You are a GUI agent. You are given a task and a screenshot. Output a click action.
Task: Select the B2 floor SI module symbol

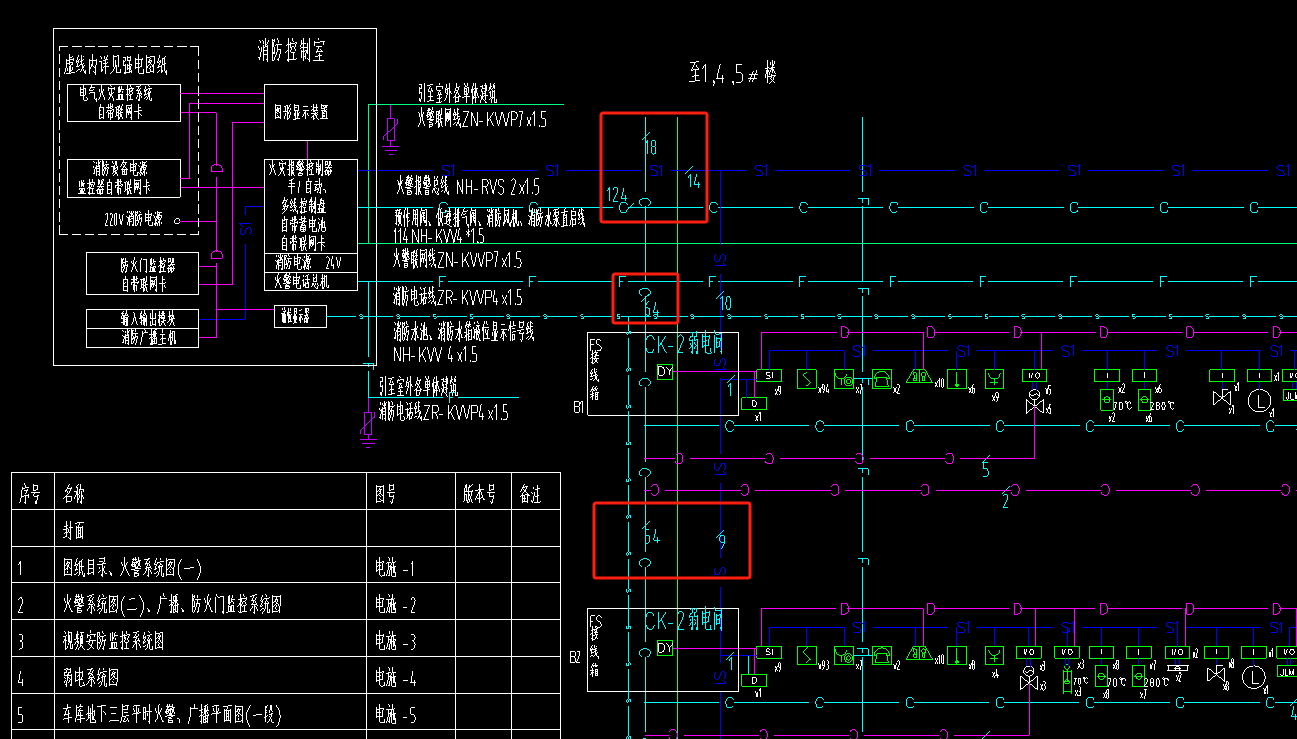coord(769,652)
